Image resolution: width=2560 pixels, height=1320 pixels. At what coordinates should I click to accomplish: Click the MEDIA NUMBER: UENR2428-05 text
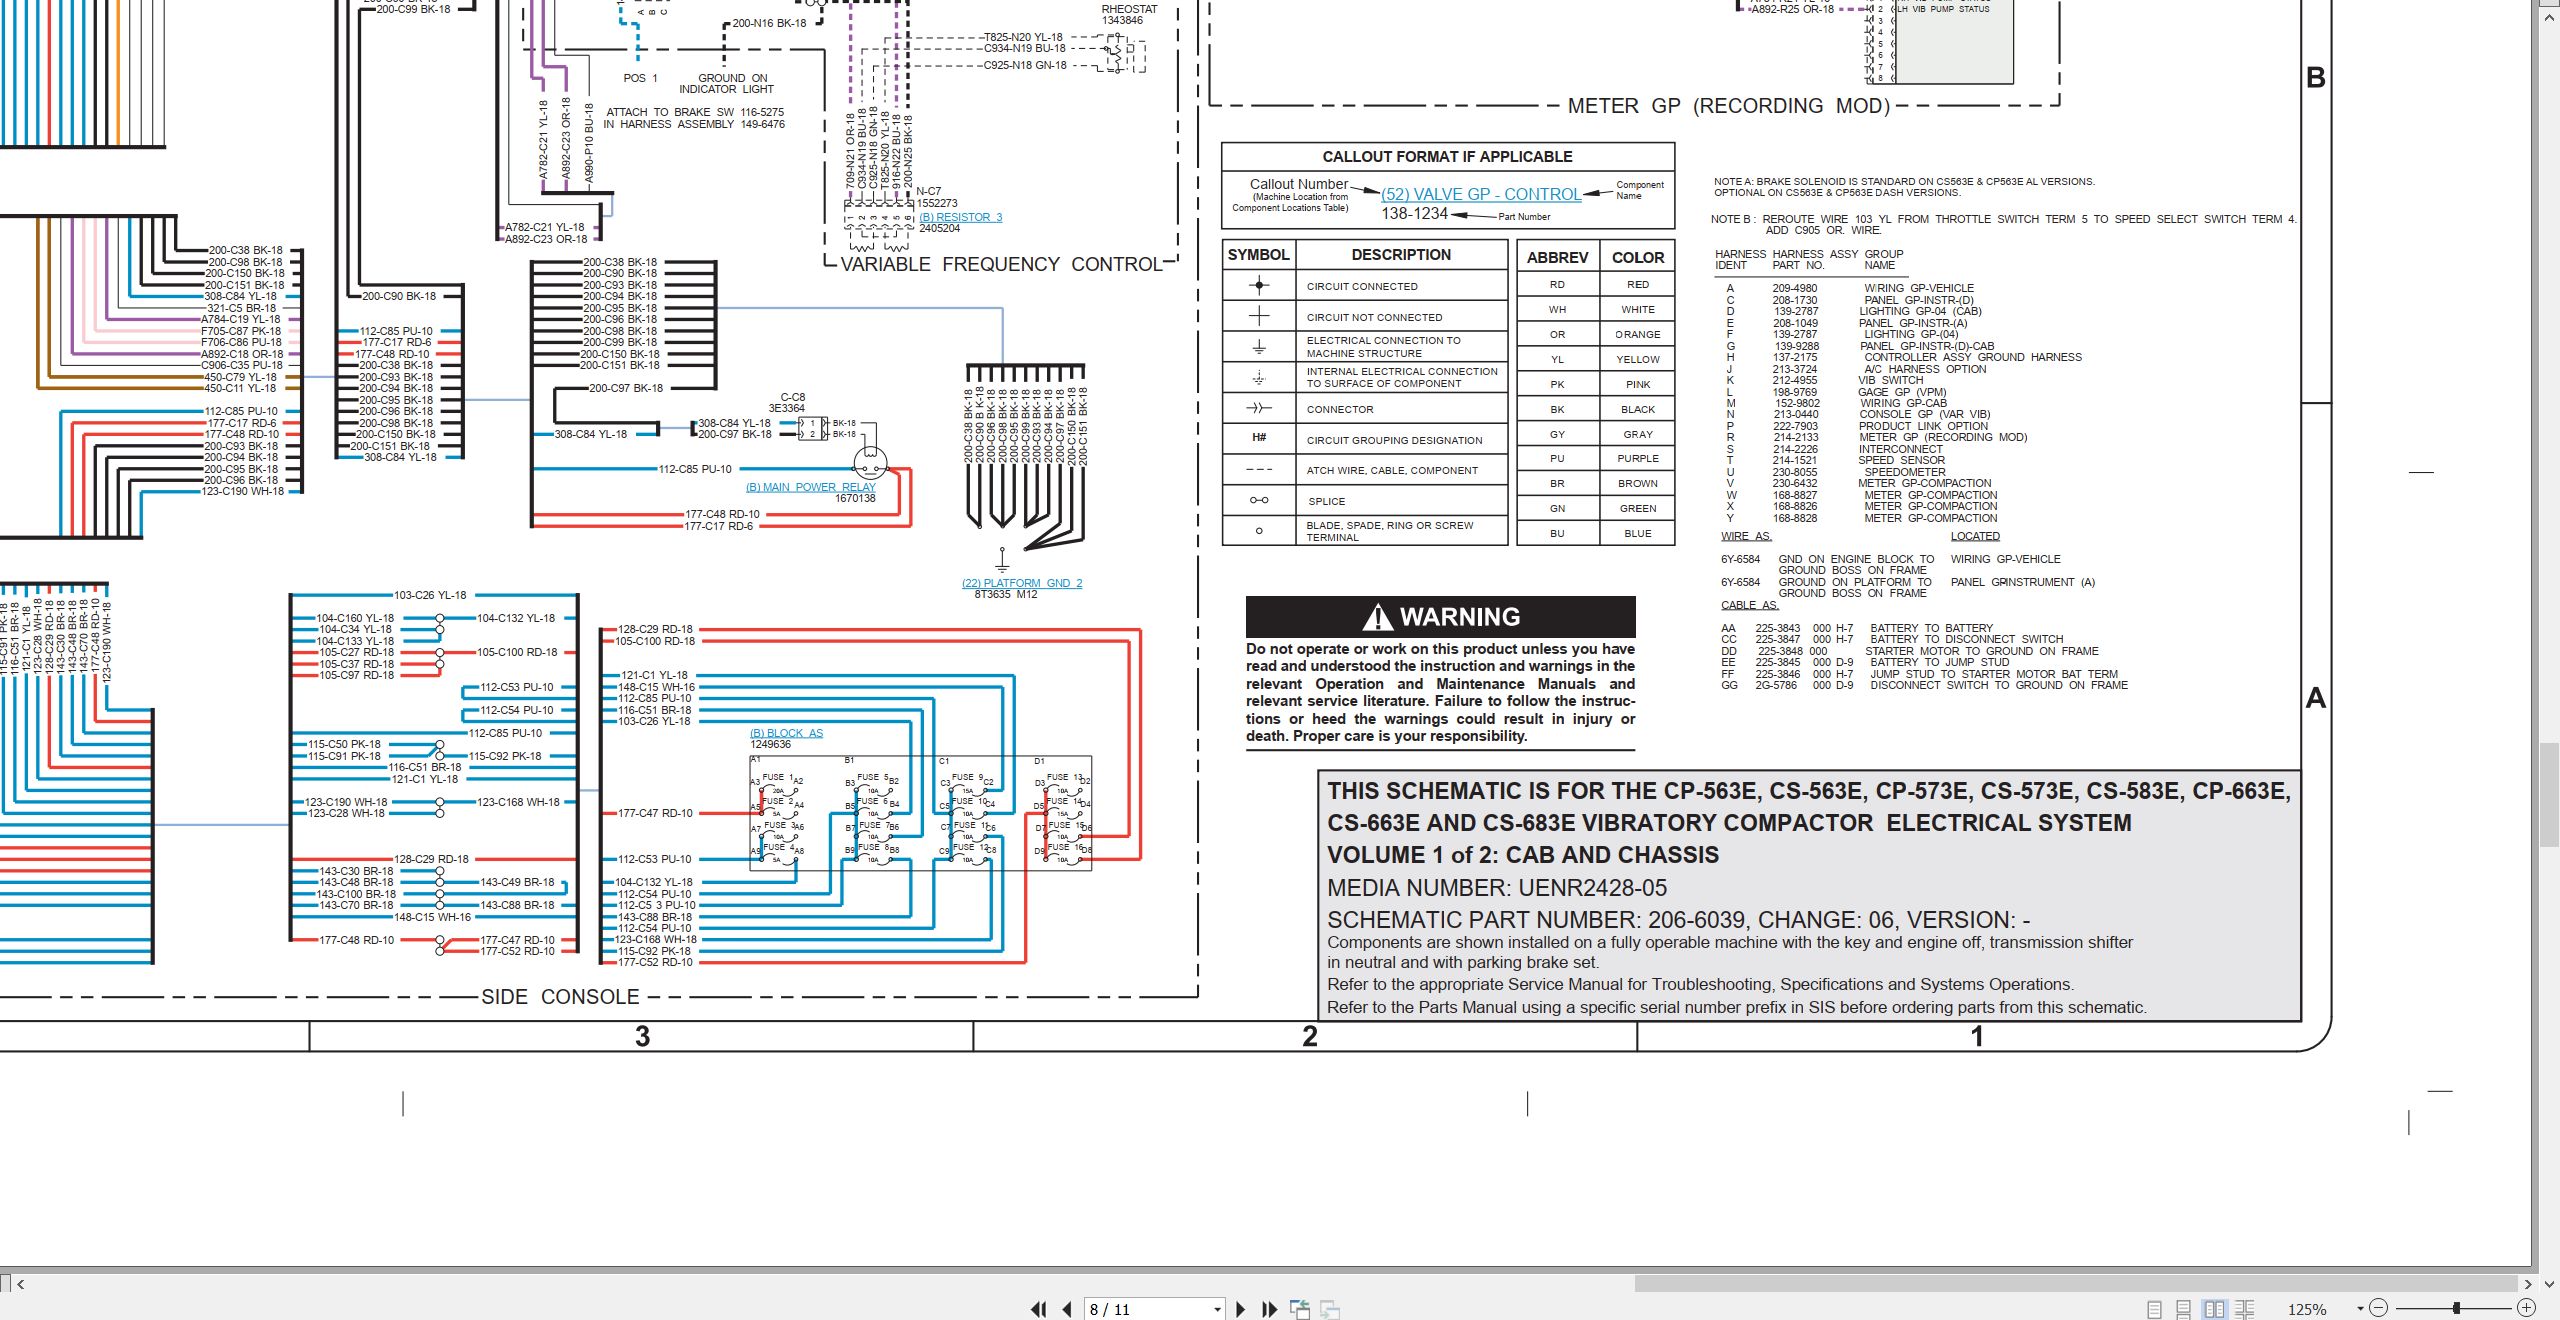coord(1497,888)
